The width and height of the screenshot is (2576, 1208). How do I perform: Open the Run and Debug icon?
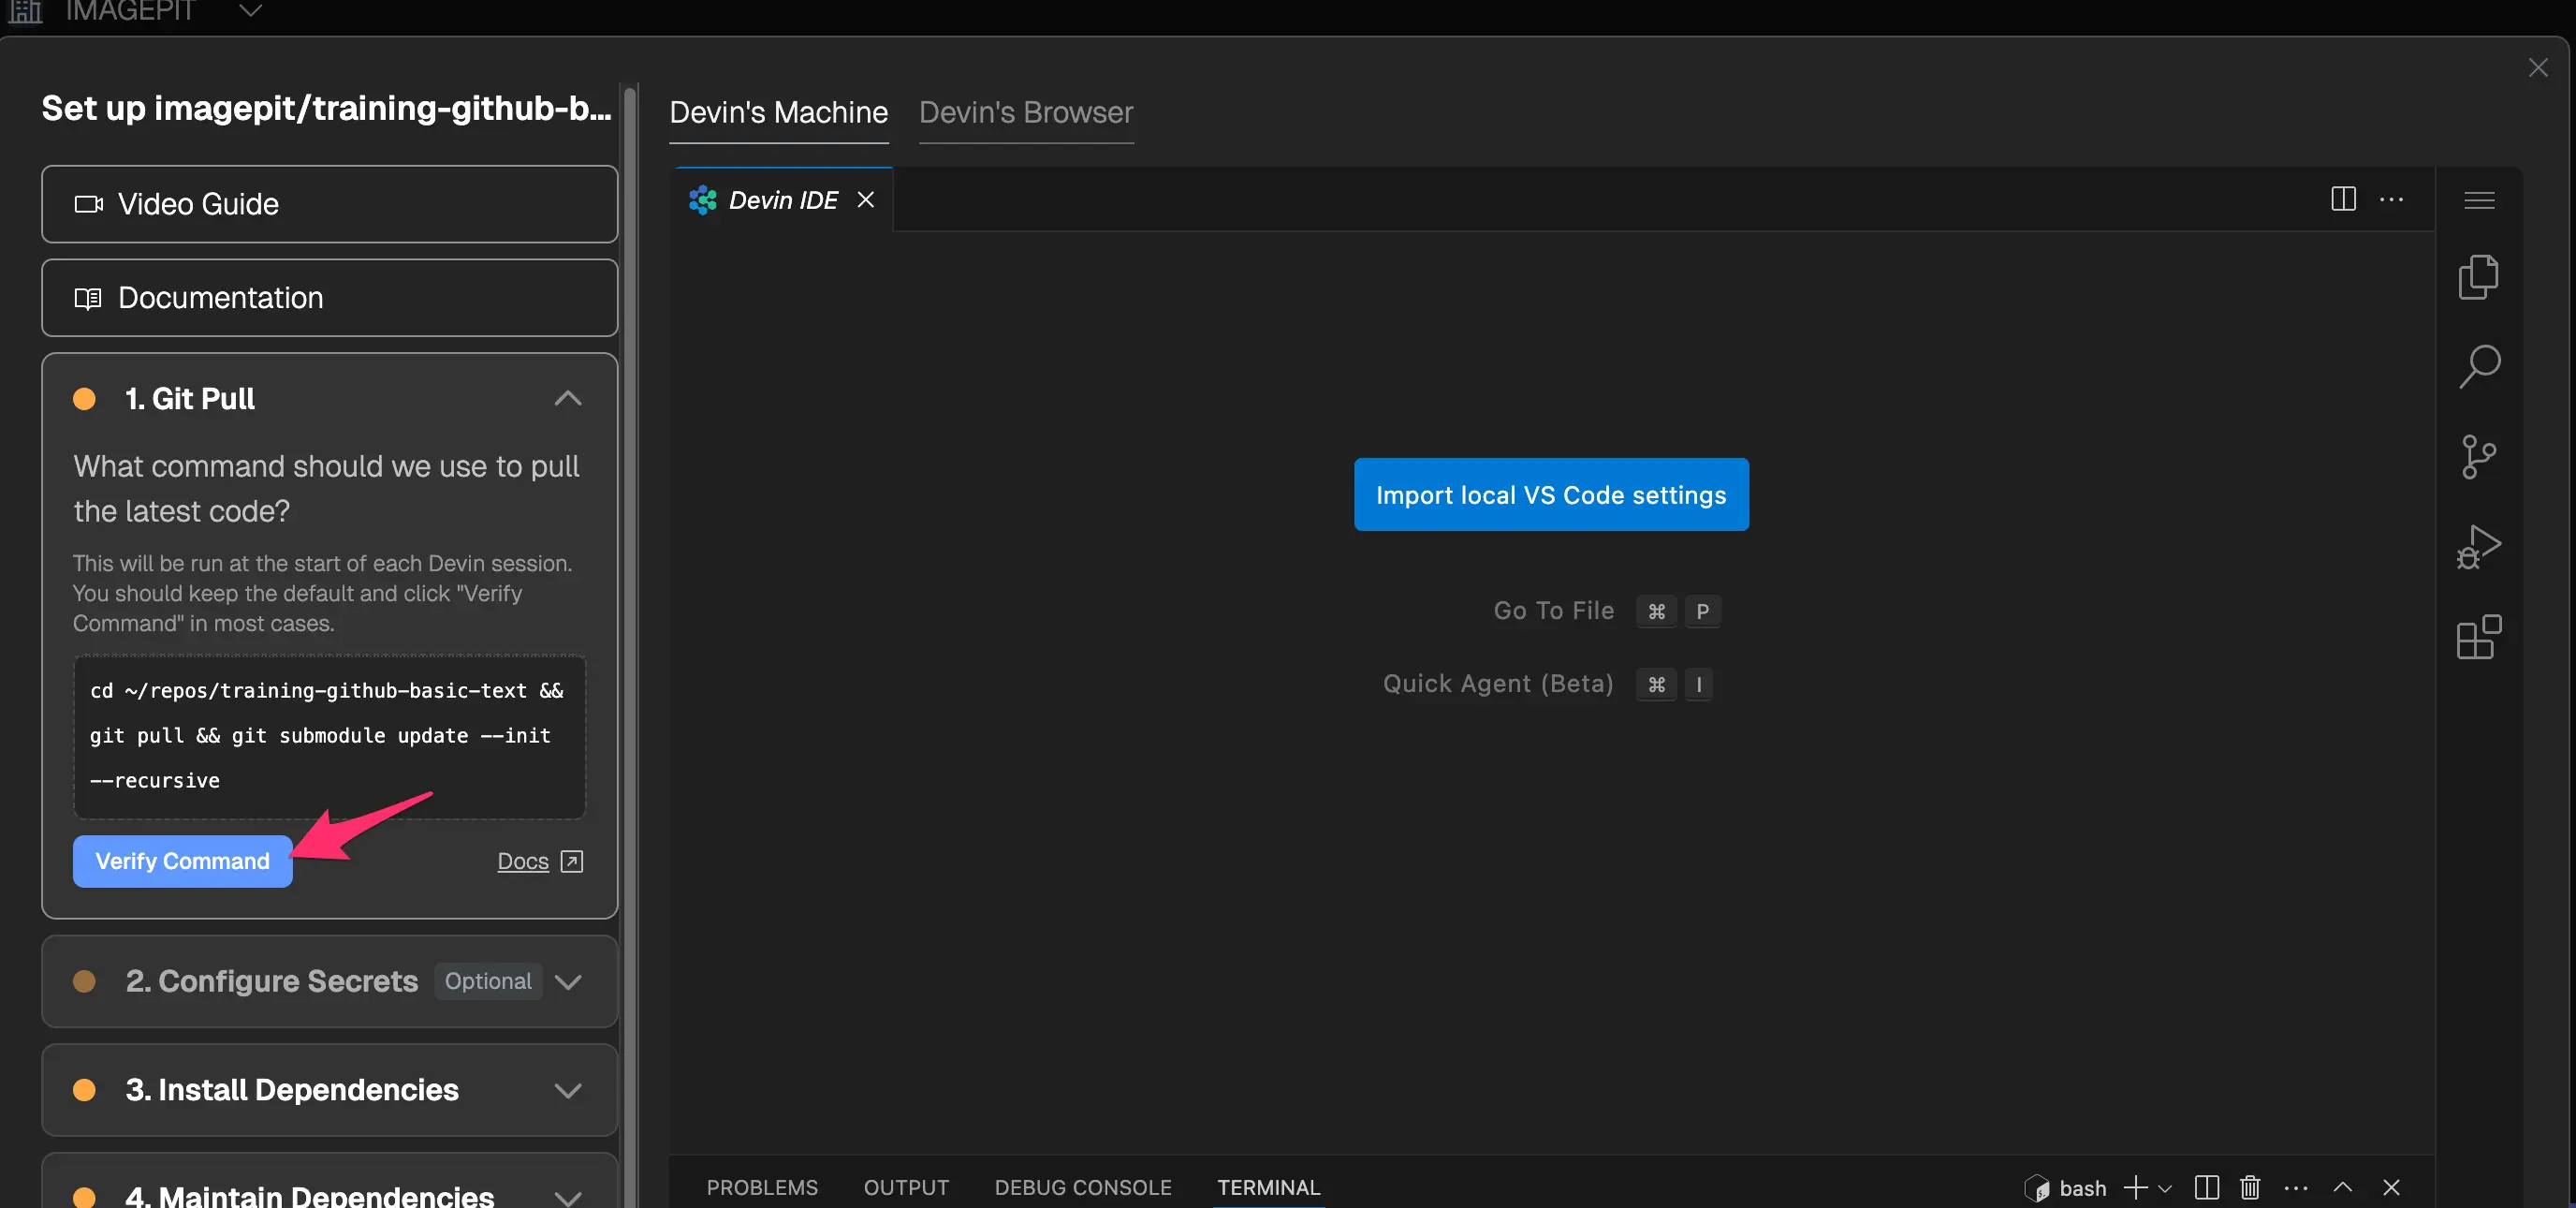(2478, 547)
